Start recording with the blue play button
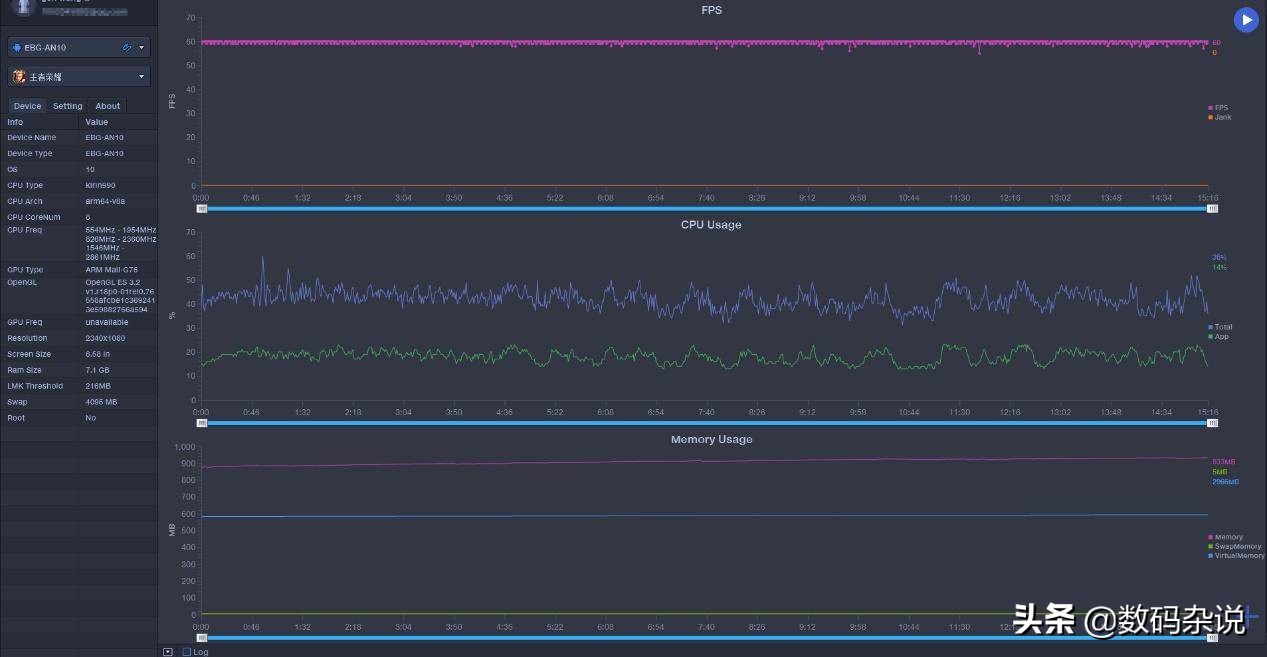 point(1245,20)
